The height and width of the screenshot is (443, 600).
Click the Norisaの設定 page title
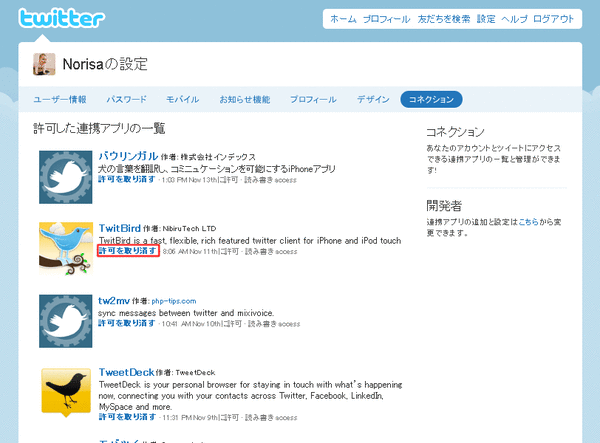[105, 64]
